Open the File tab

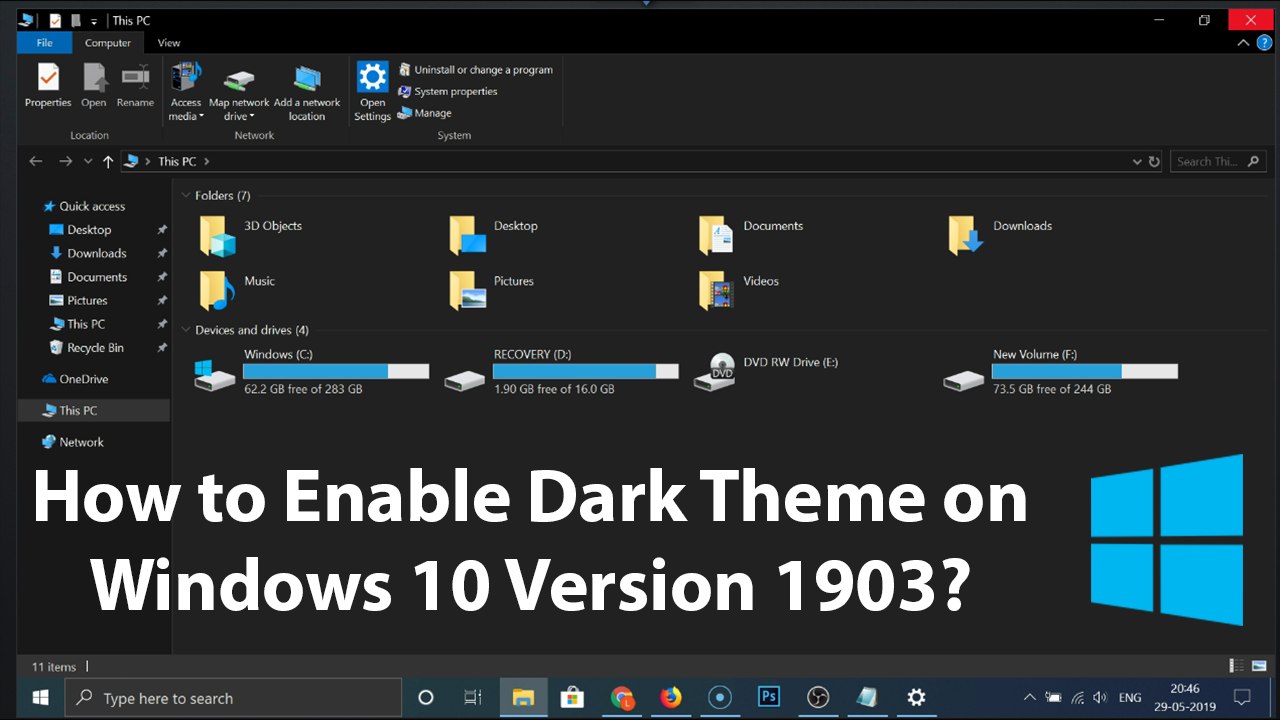pyautogui.click(x=45, y=43)
